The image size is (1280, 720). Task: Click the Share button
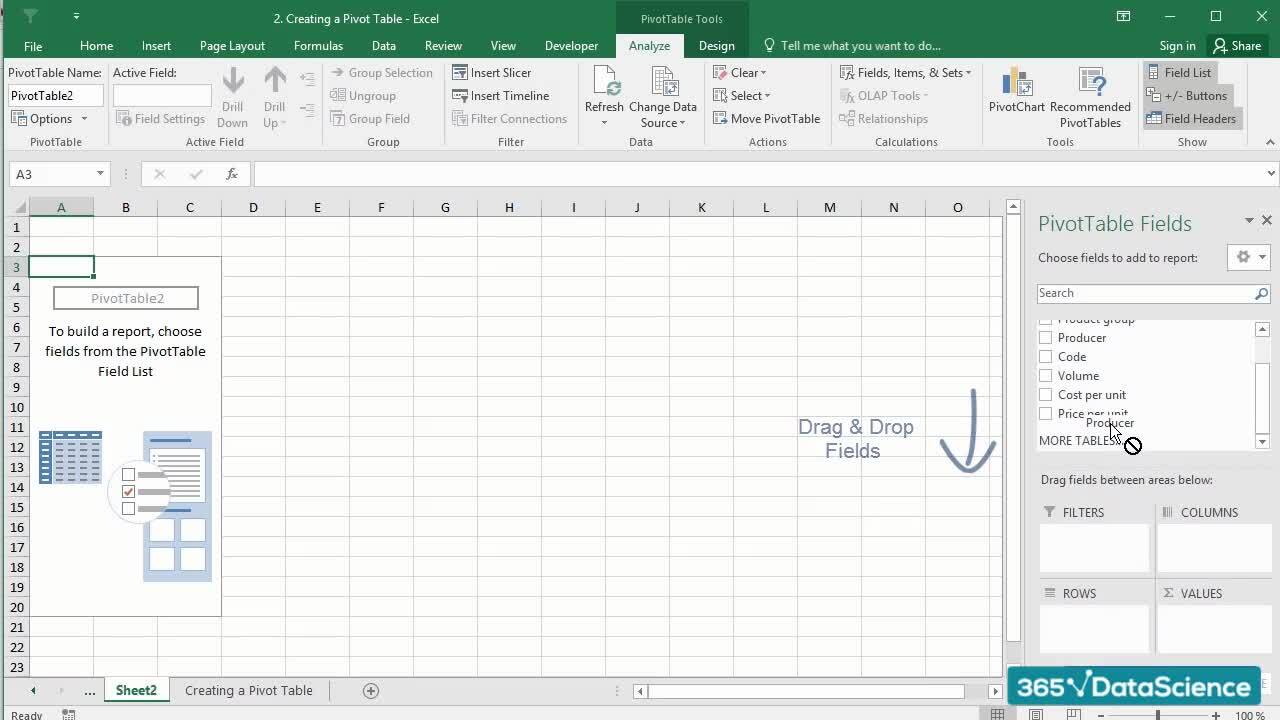click(1236, 45)
